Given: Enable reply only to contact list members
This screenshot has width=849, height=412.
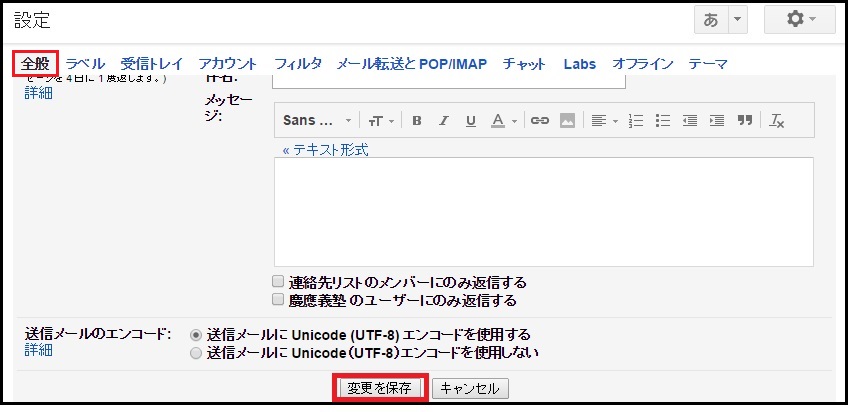Looking at the screenshot, I should (x=278, y=282).
